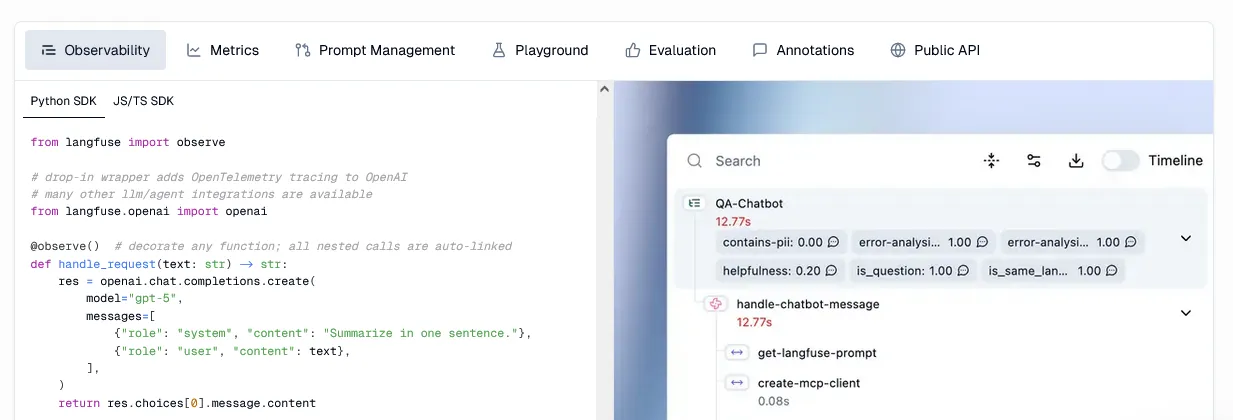Open the Prompt Management tab

(x=375, y=50)
